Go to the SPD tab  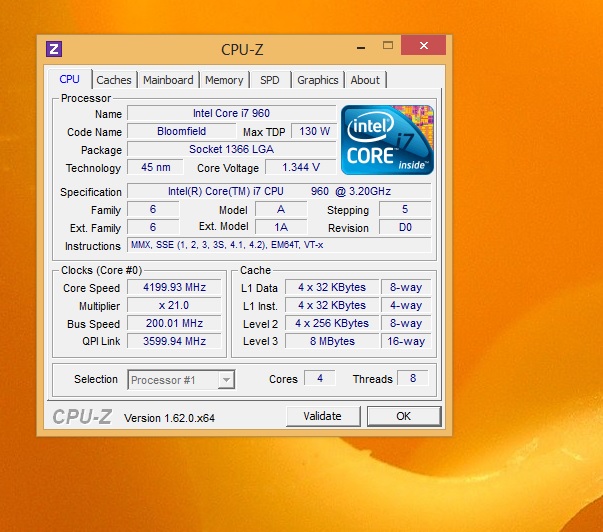coord(269,80)
